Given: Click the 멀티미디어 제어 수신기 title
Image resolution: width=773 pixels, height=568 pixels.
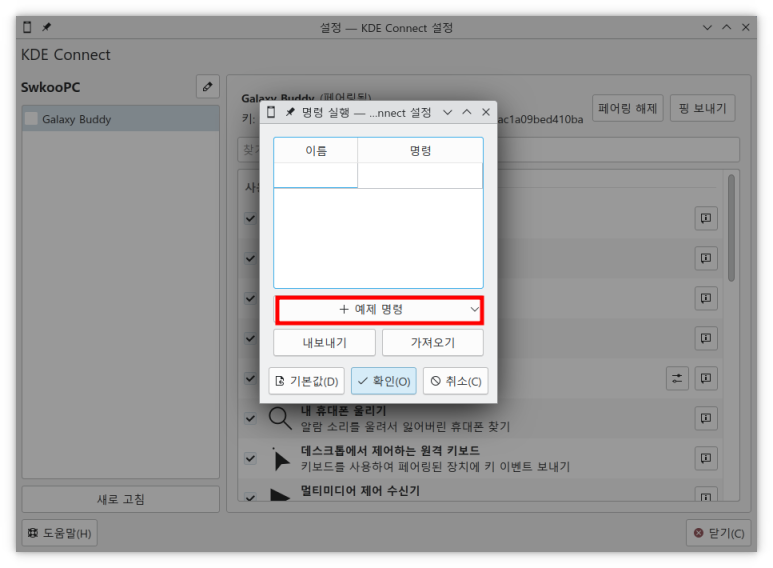Looking at the screenshot, I should tap(360, 491).
